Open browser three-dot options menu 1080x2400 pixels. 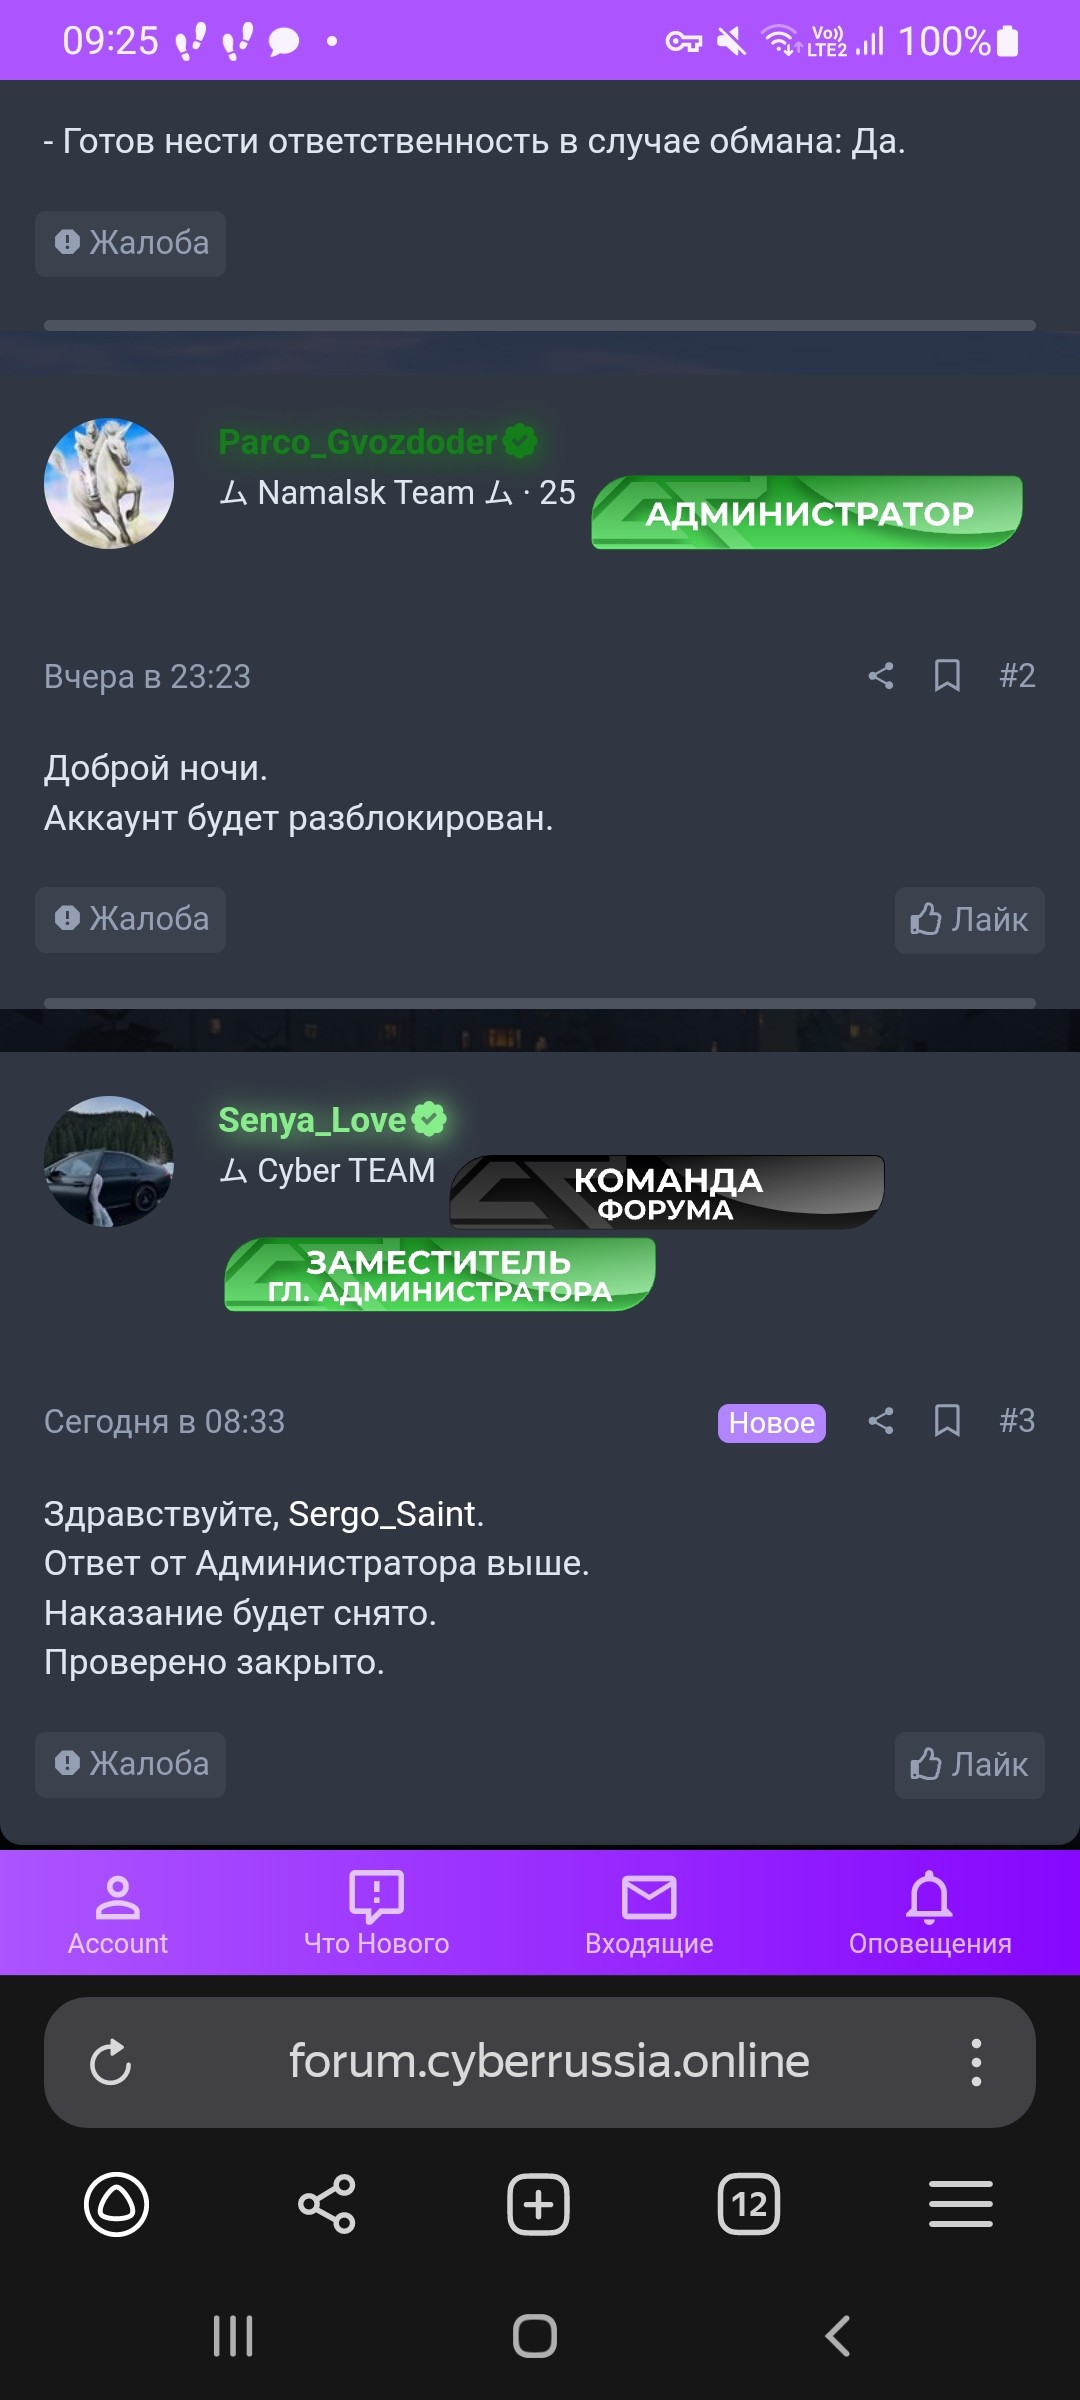tap(976, 2062)
